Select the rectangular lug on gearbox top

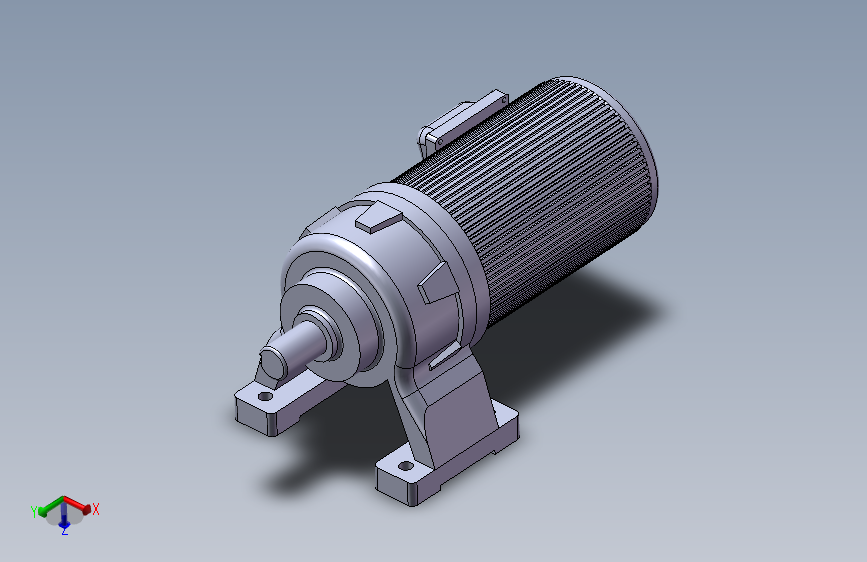(x=379, y=217)
